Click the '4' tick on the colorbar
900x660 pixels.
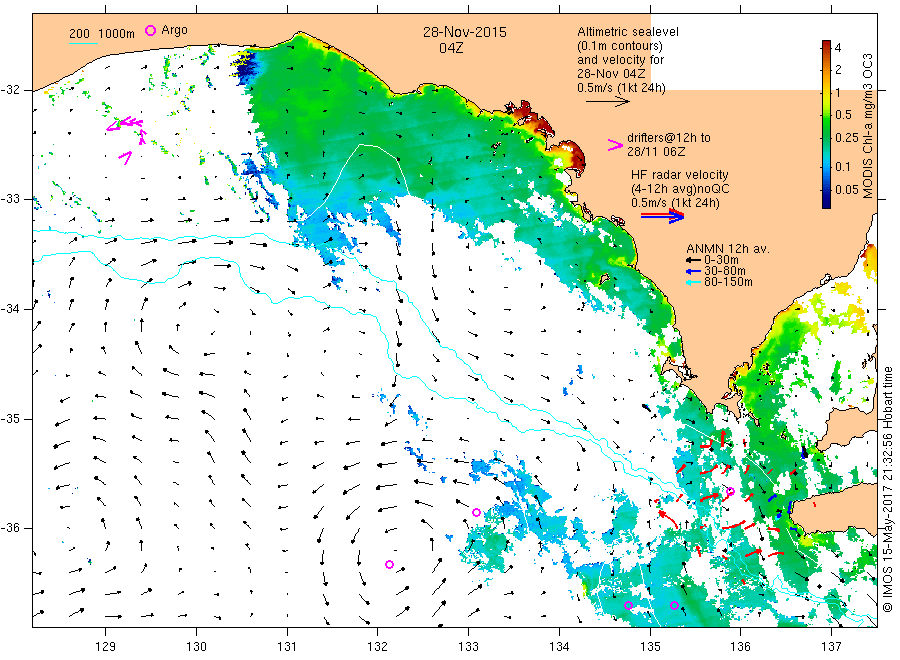(x=838, y=48)
